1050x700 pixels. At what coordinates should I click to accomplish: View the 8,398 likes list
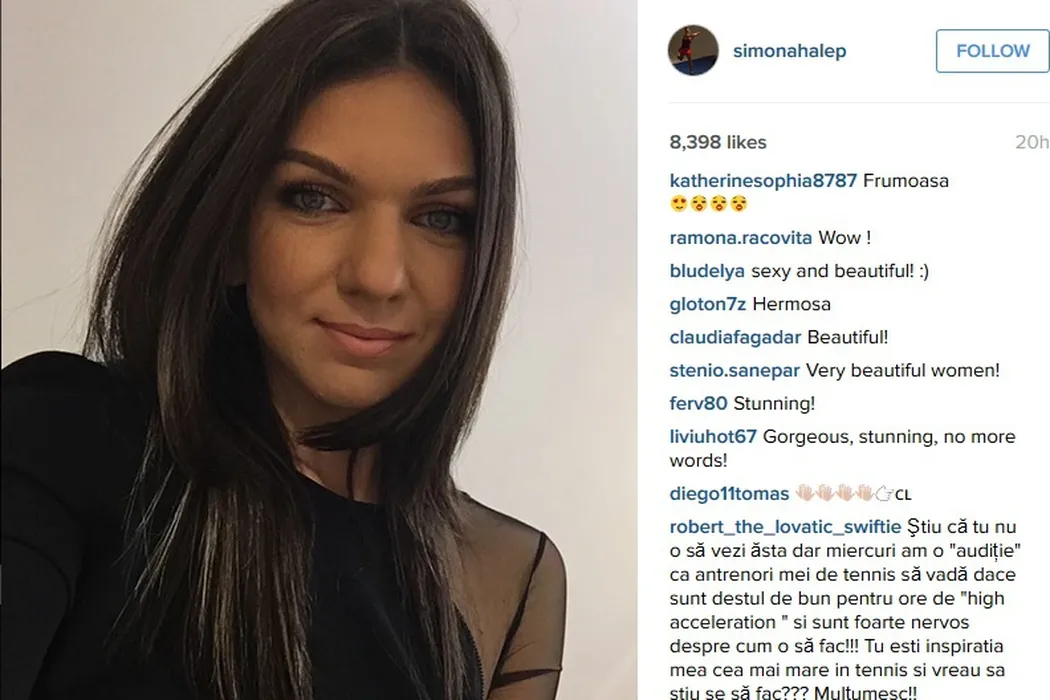tap(718, 142)
